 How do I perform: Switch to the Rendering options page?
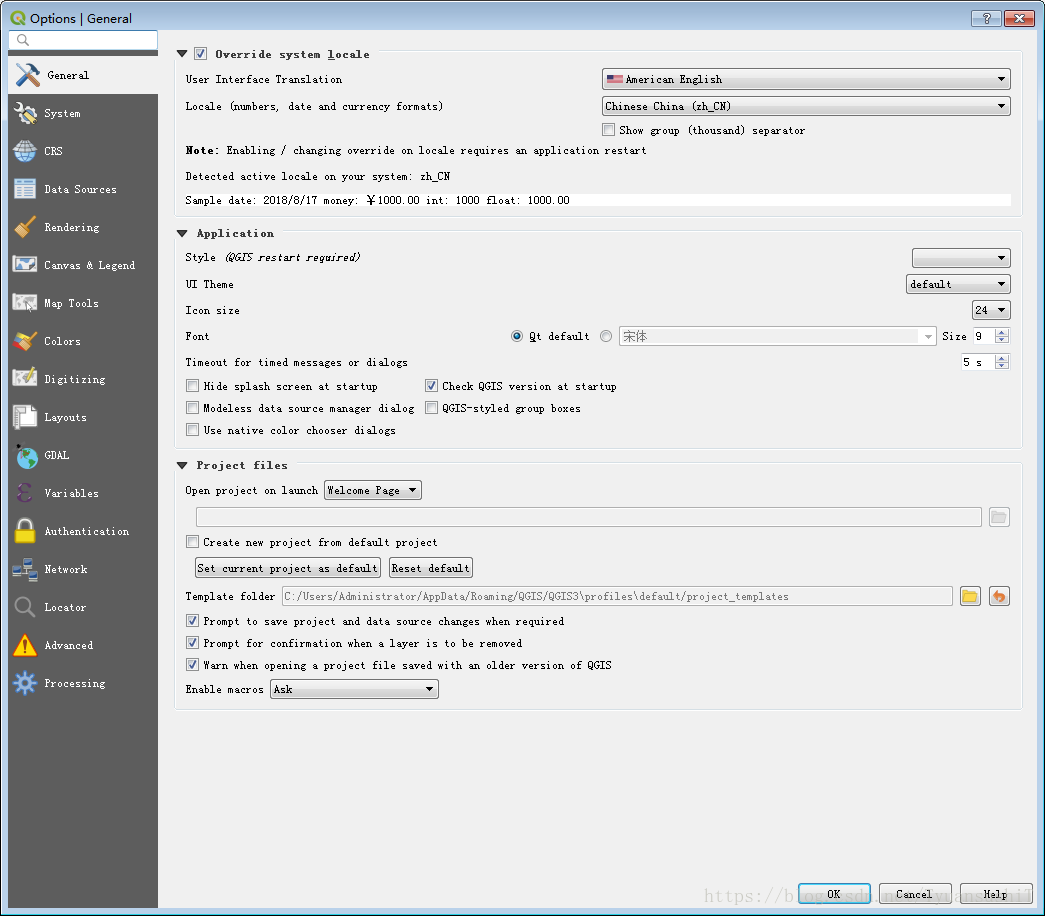(x=83, y=227)
